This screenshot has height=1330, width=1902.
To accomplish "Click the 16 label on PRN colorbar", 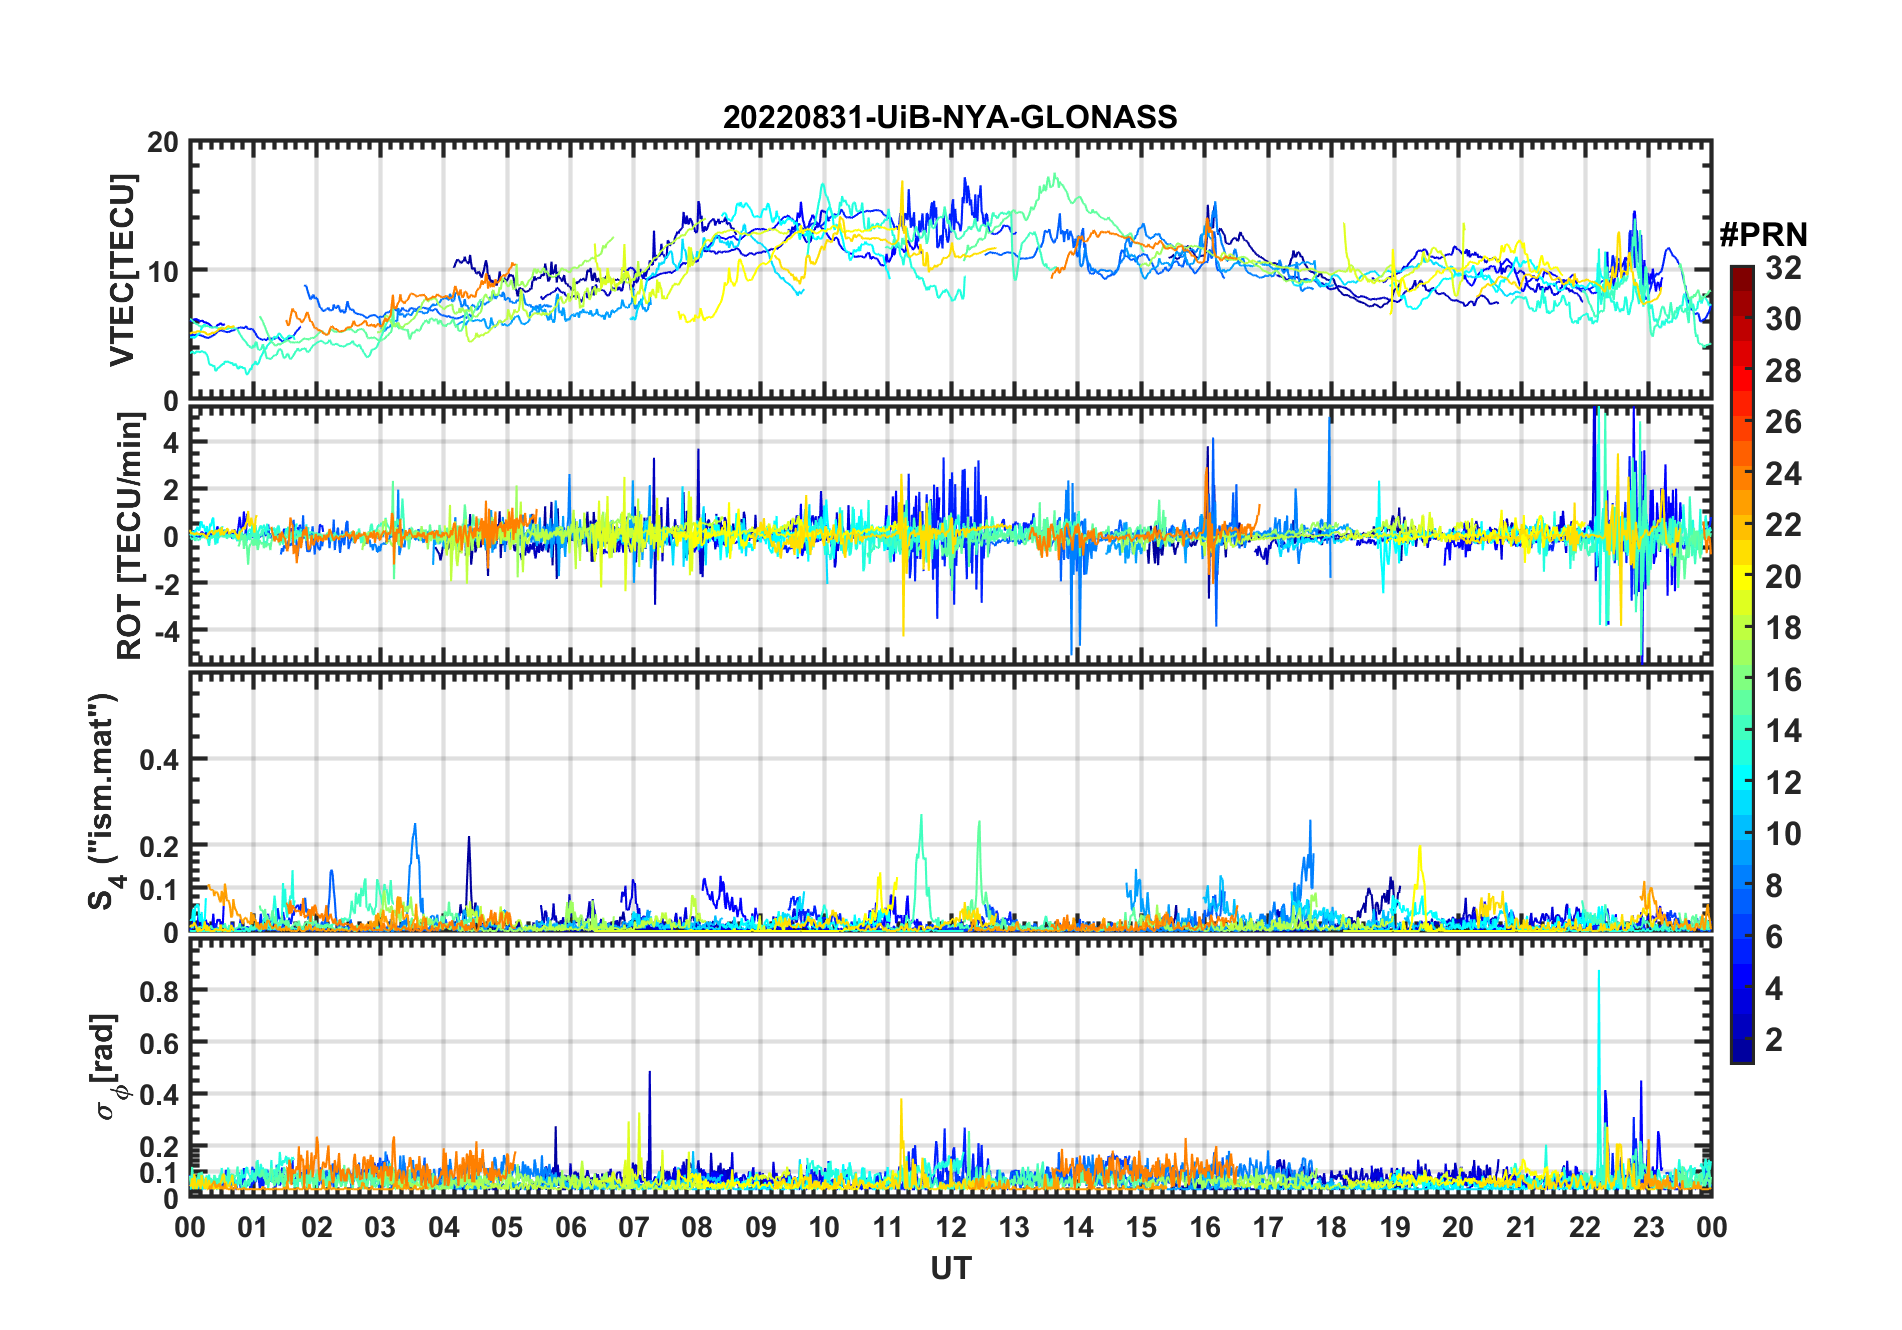I will point(1784,680).
